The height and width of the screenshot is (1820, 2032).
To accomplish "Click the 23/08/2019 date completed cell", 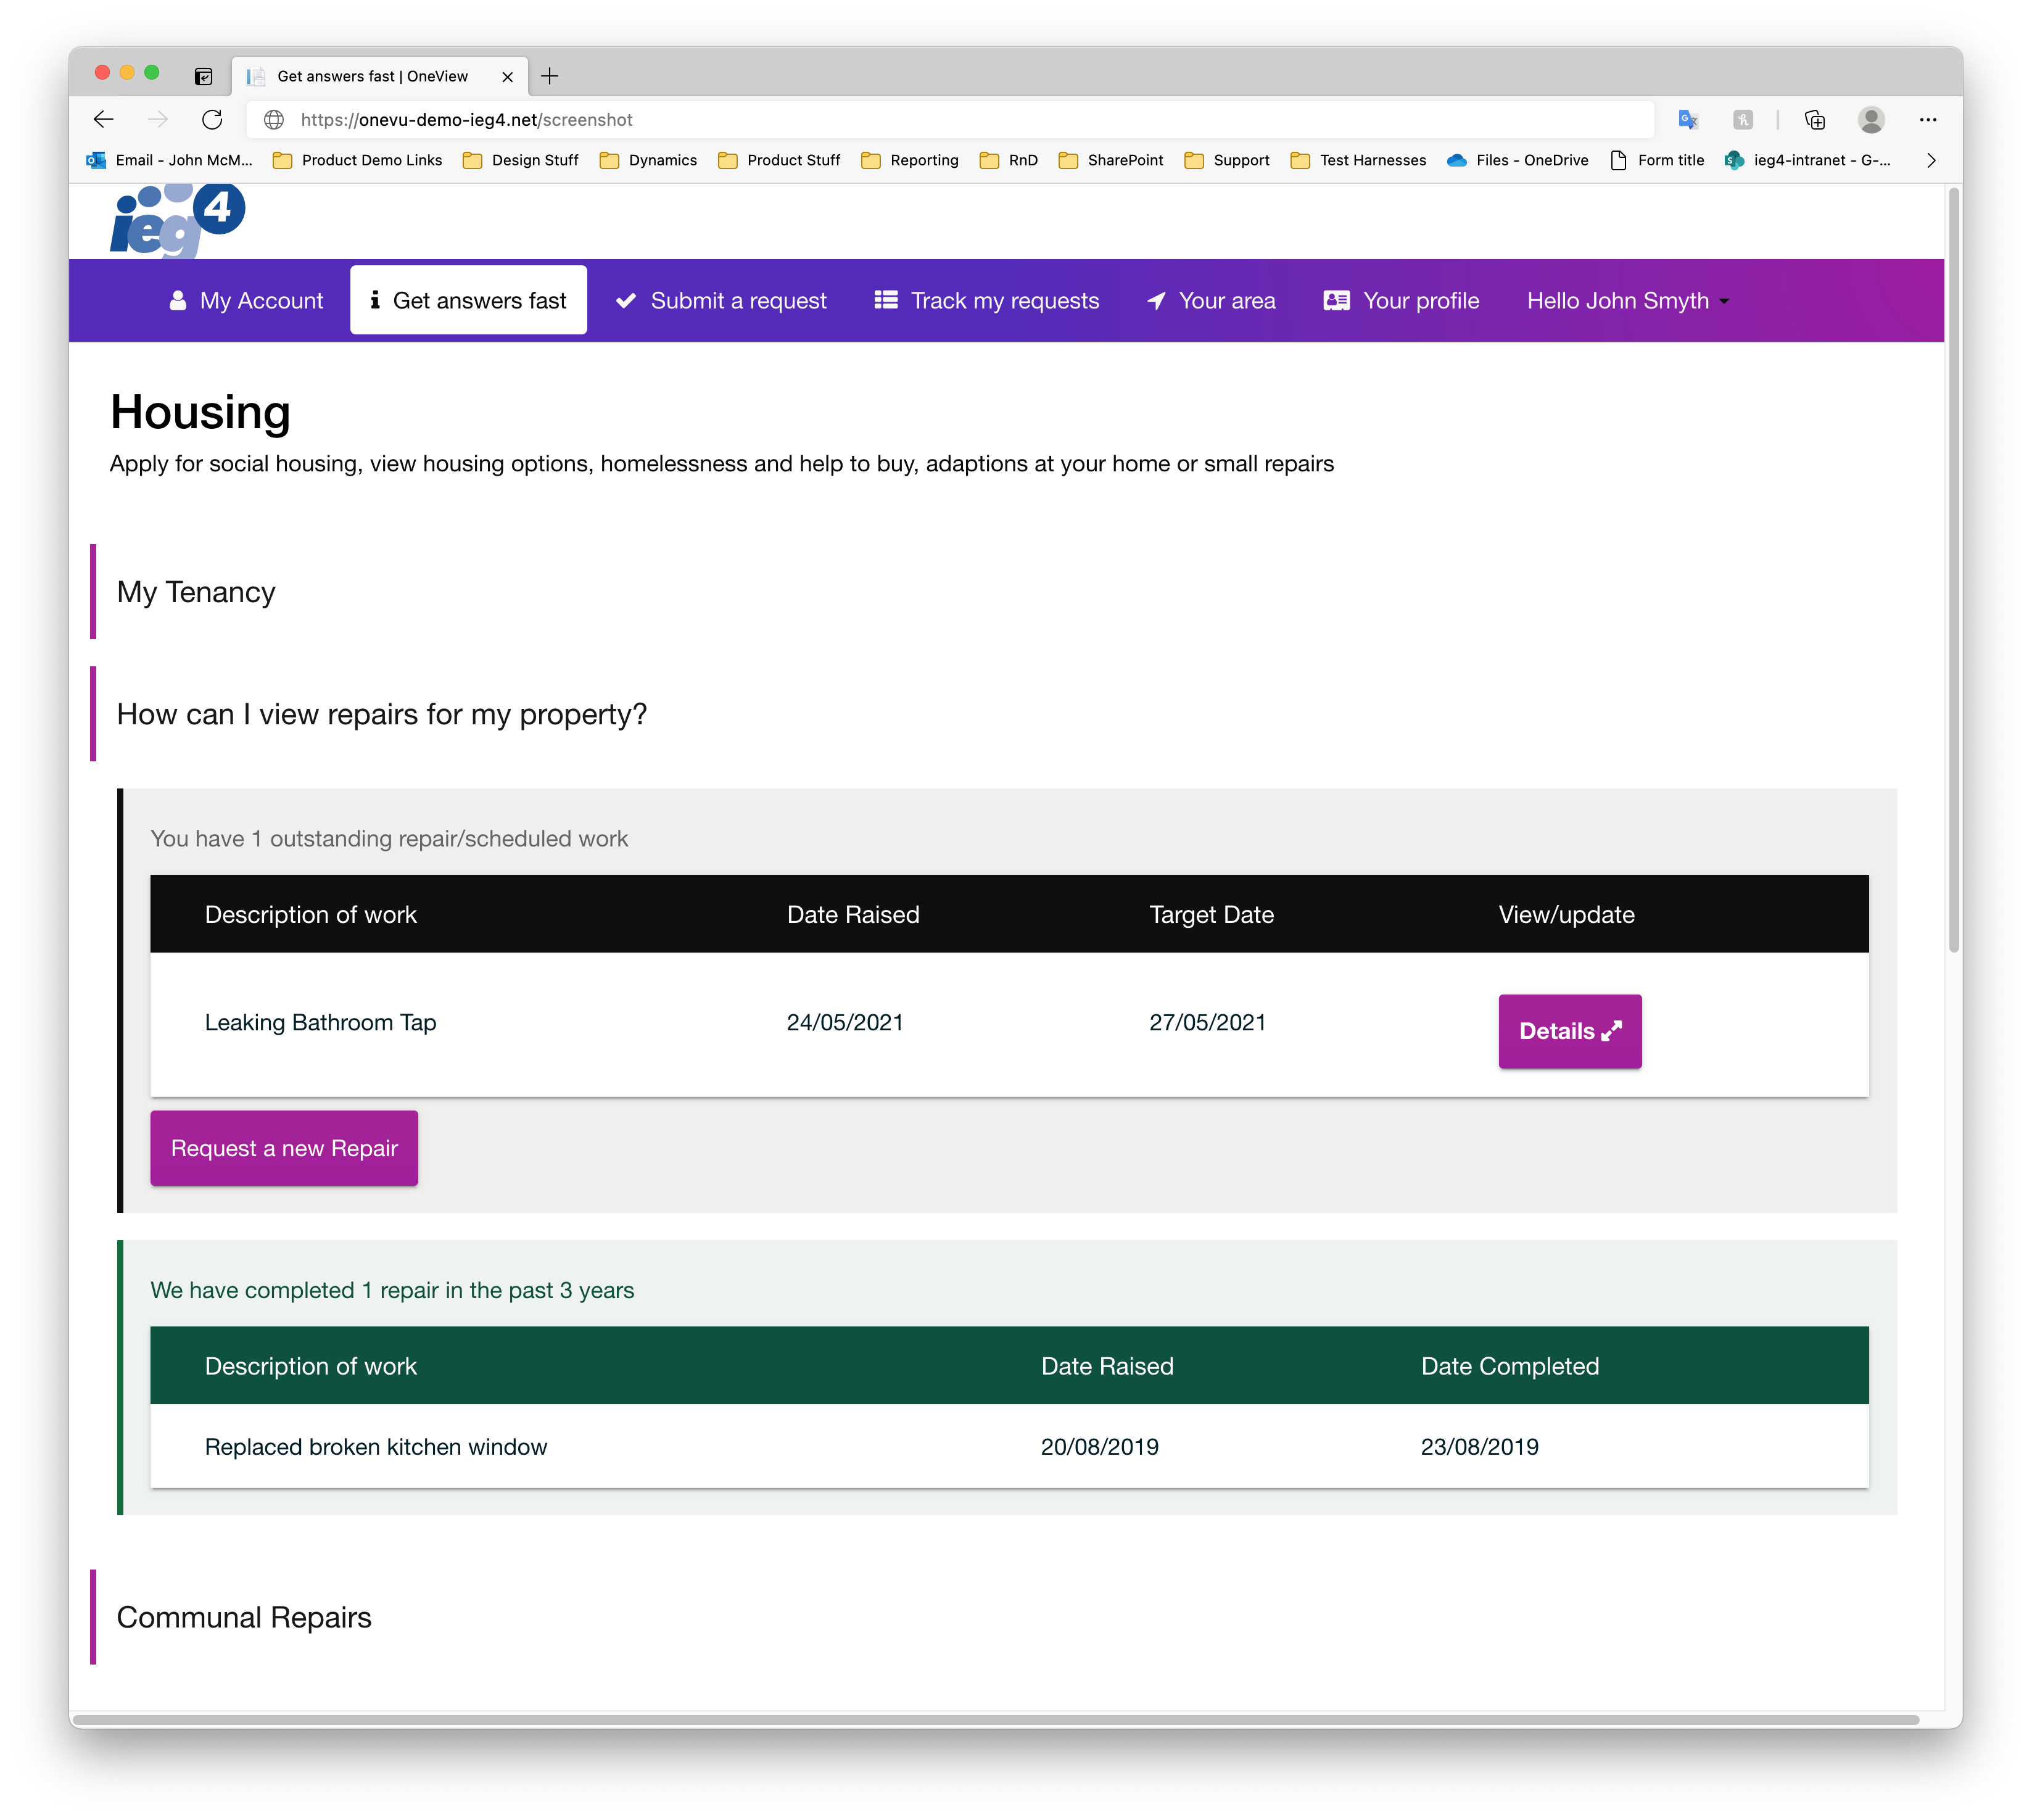I will [x=1480, y=1447].
